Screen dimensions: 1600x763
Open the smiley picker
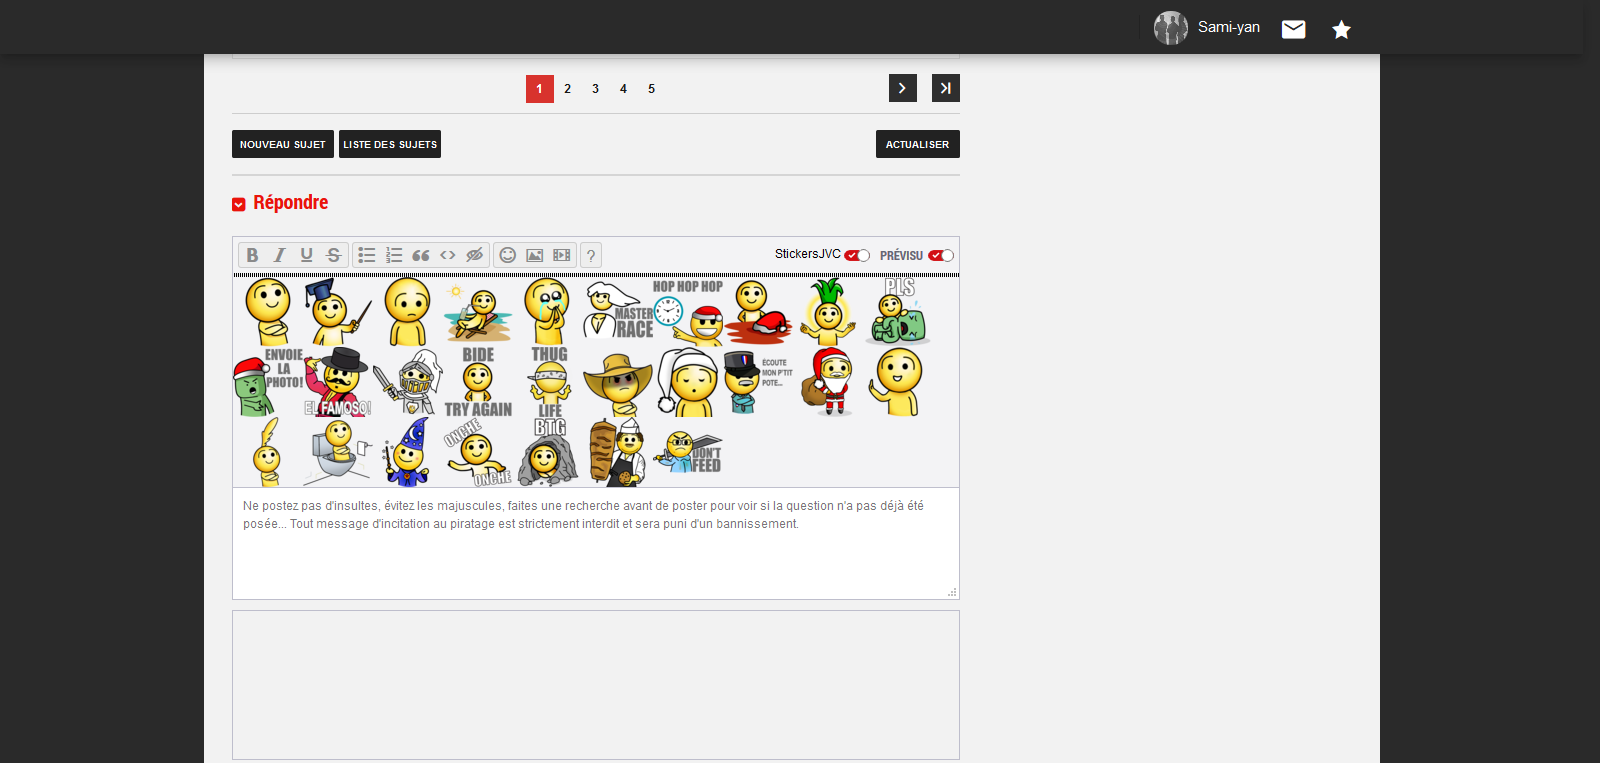point(508,255)
